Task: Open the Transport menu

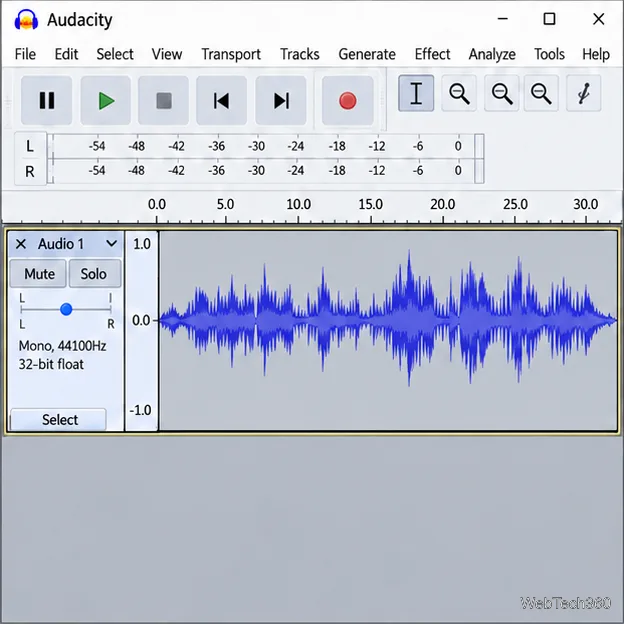Action: coord(231,54)
